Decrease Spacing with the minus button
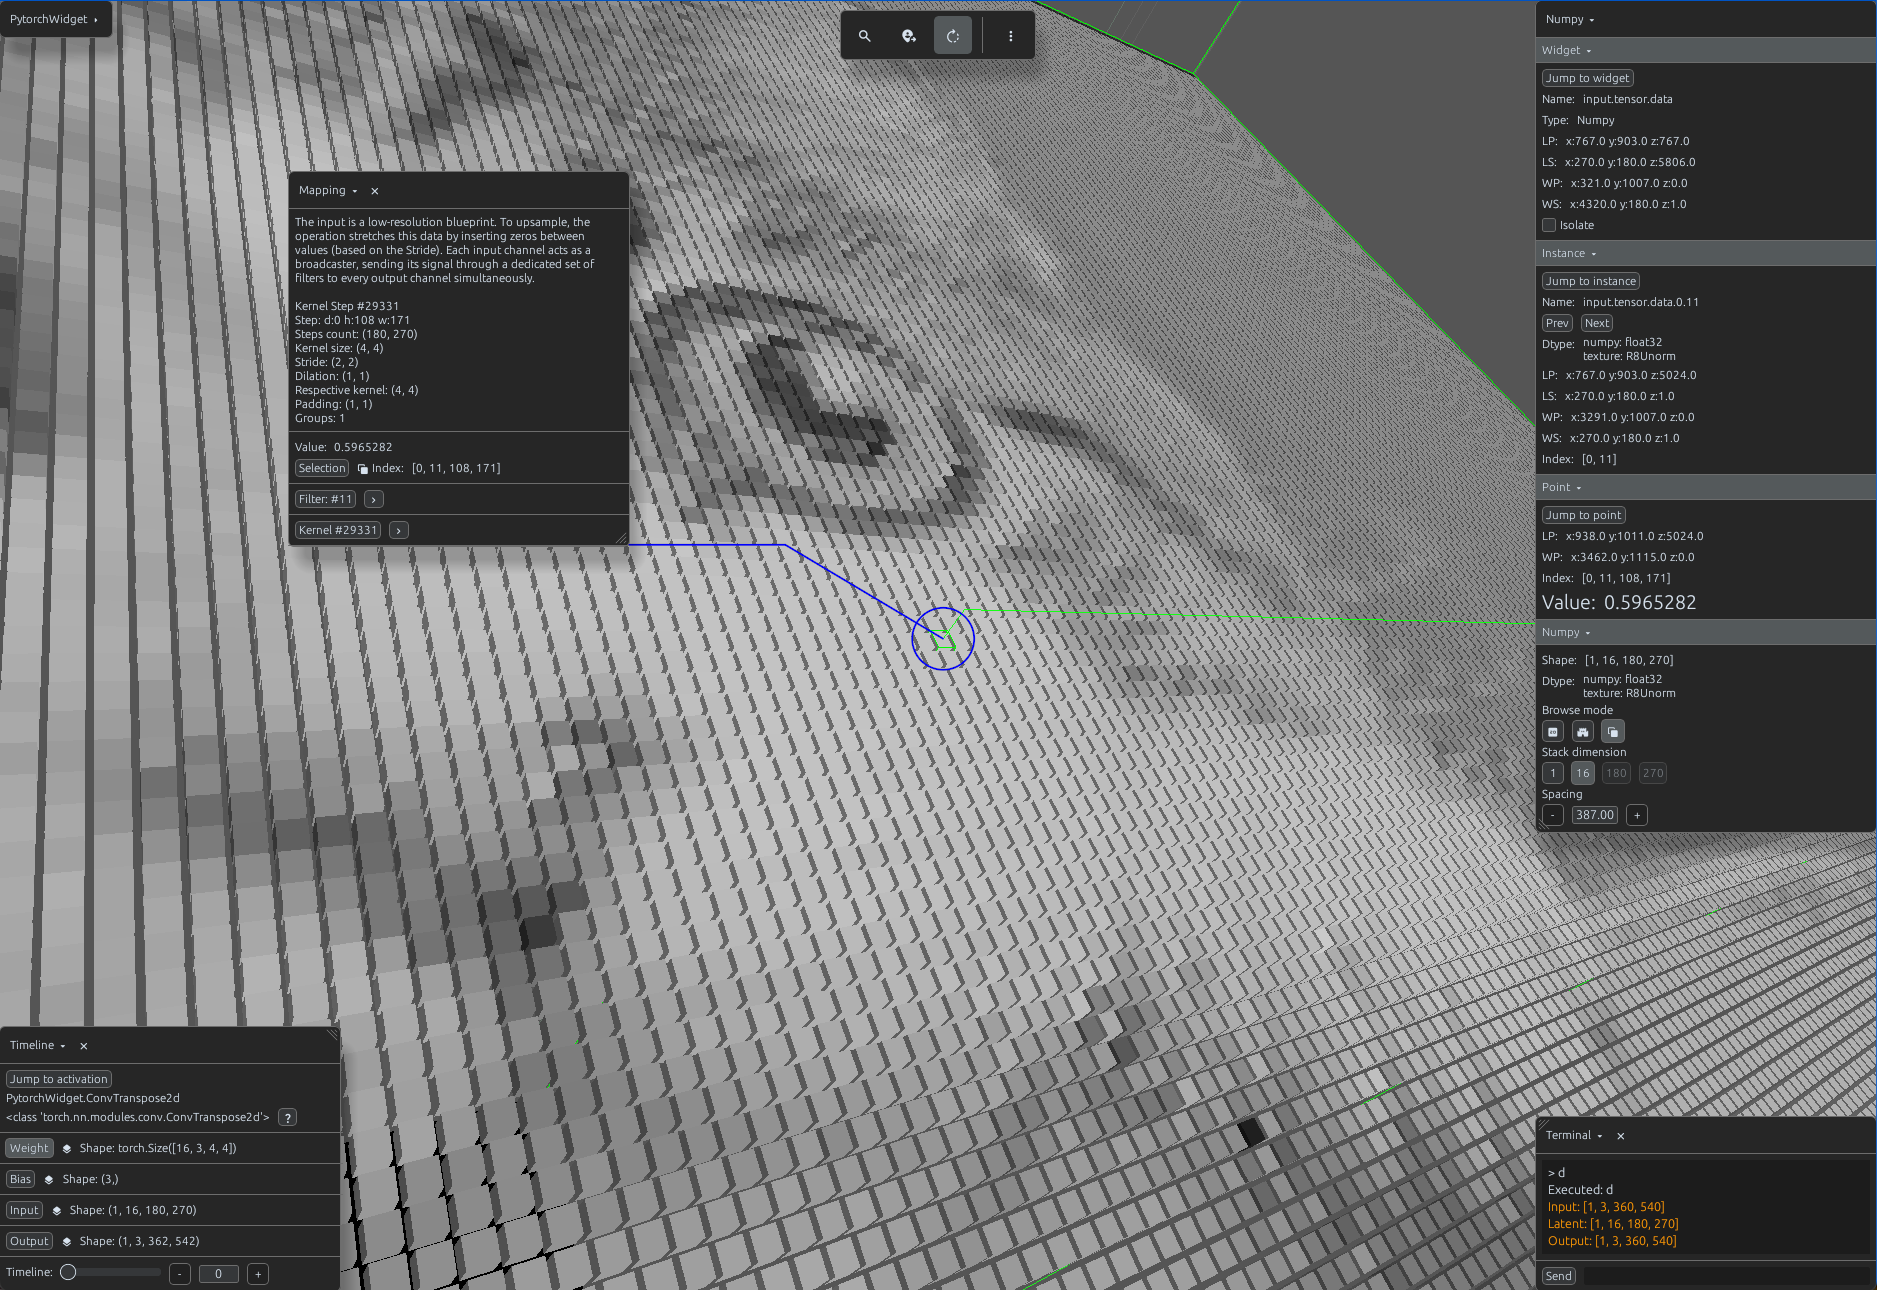The height and width of the screenshot is (1290, 1877). click(1553, 815)
